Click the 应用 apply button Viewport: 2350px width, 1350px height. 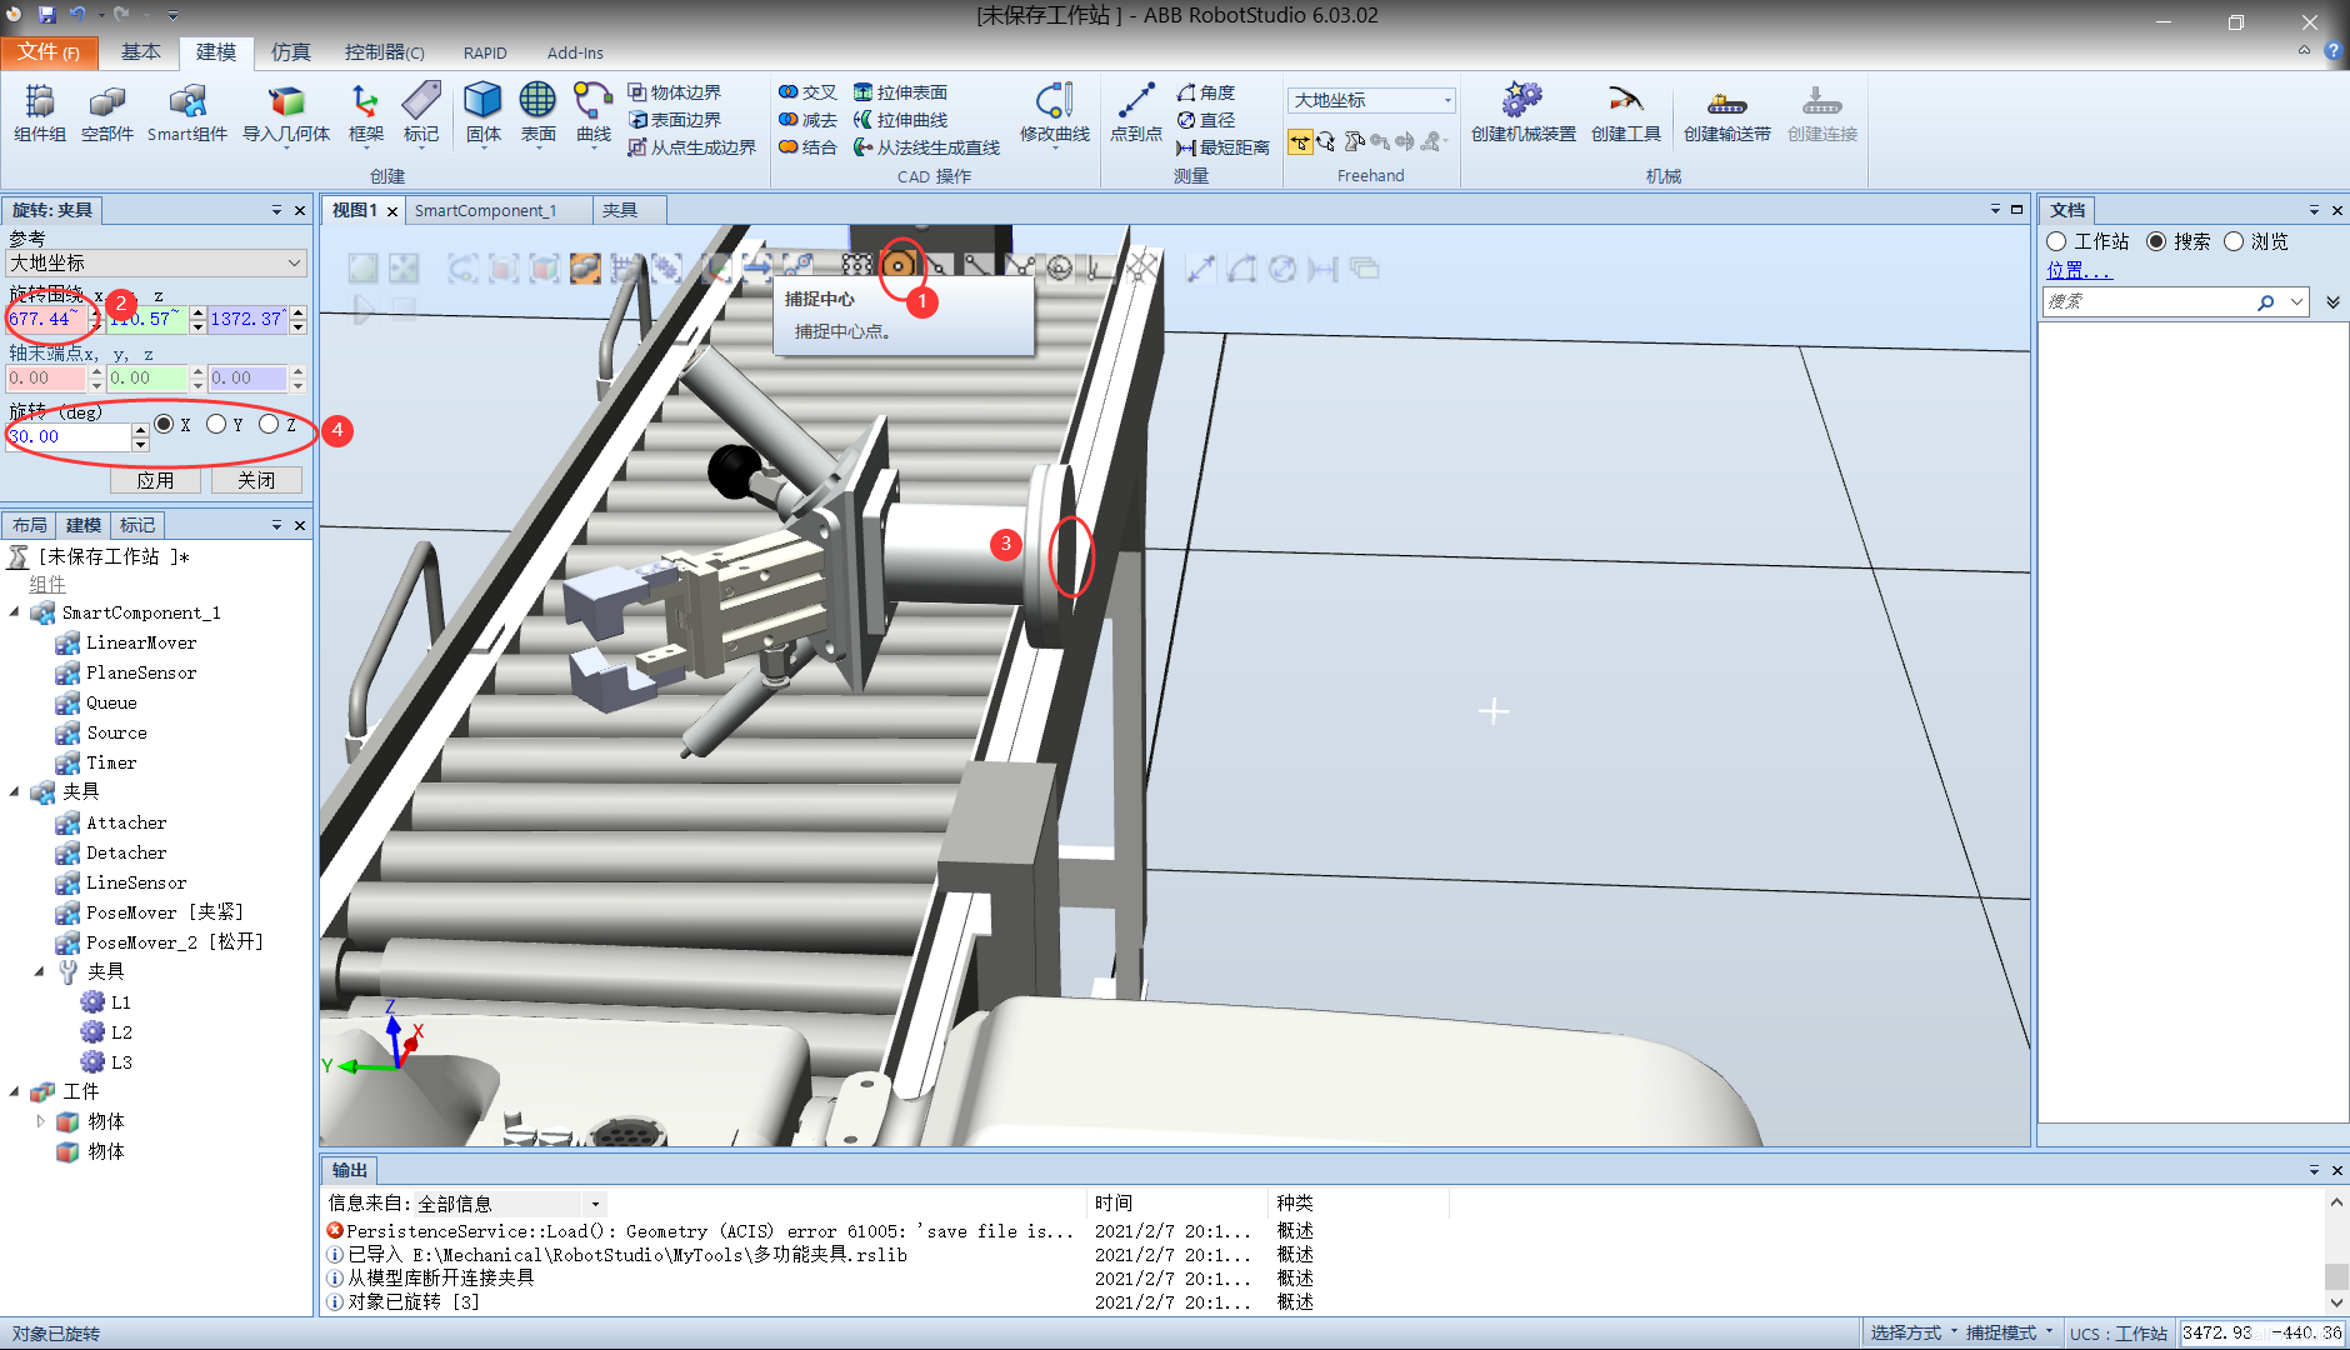[155, 480]
